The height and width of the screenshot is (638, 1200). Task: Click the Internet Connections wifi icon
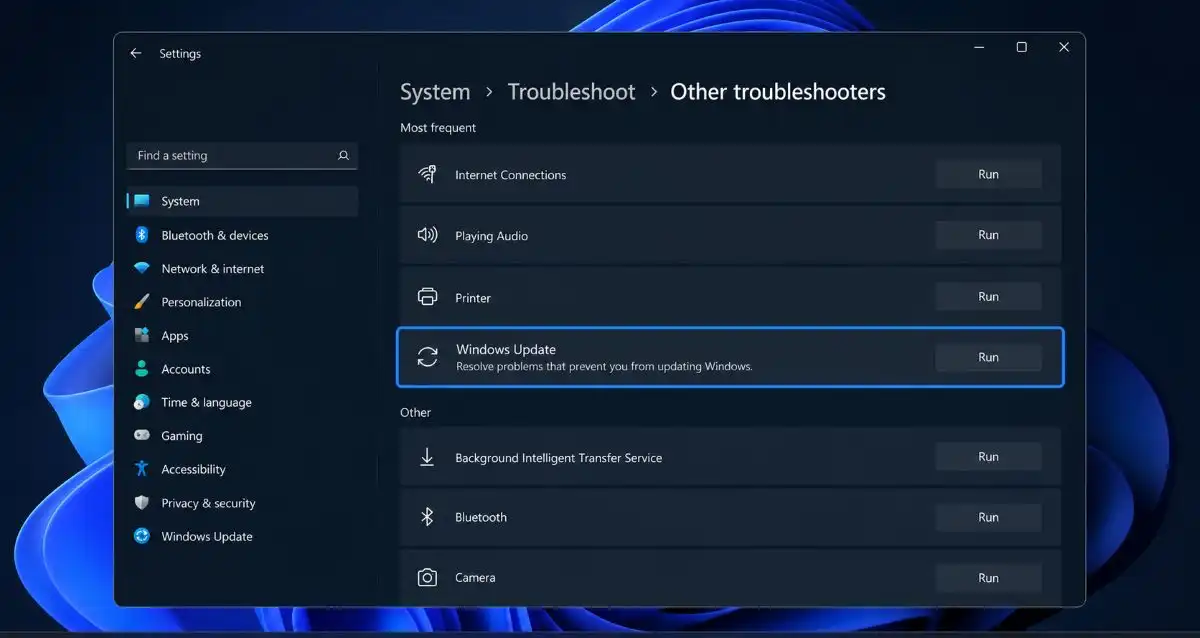427,175
